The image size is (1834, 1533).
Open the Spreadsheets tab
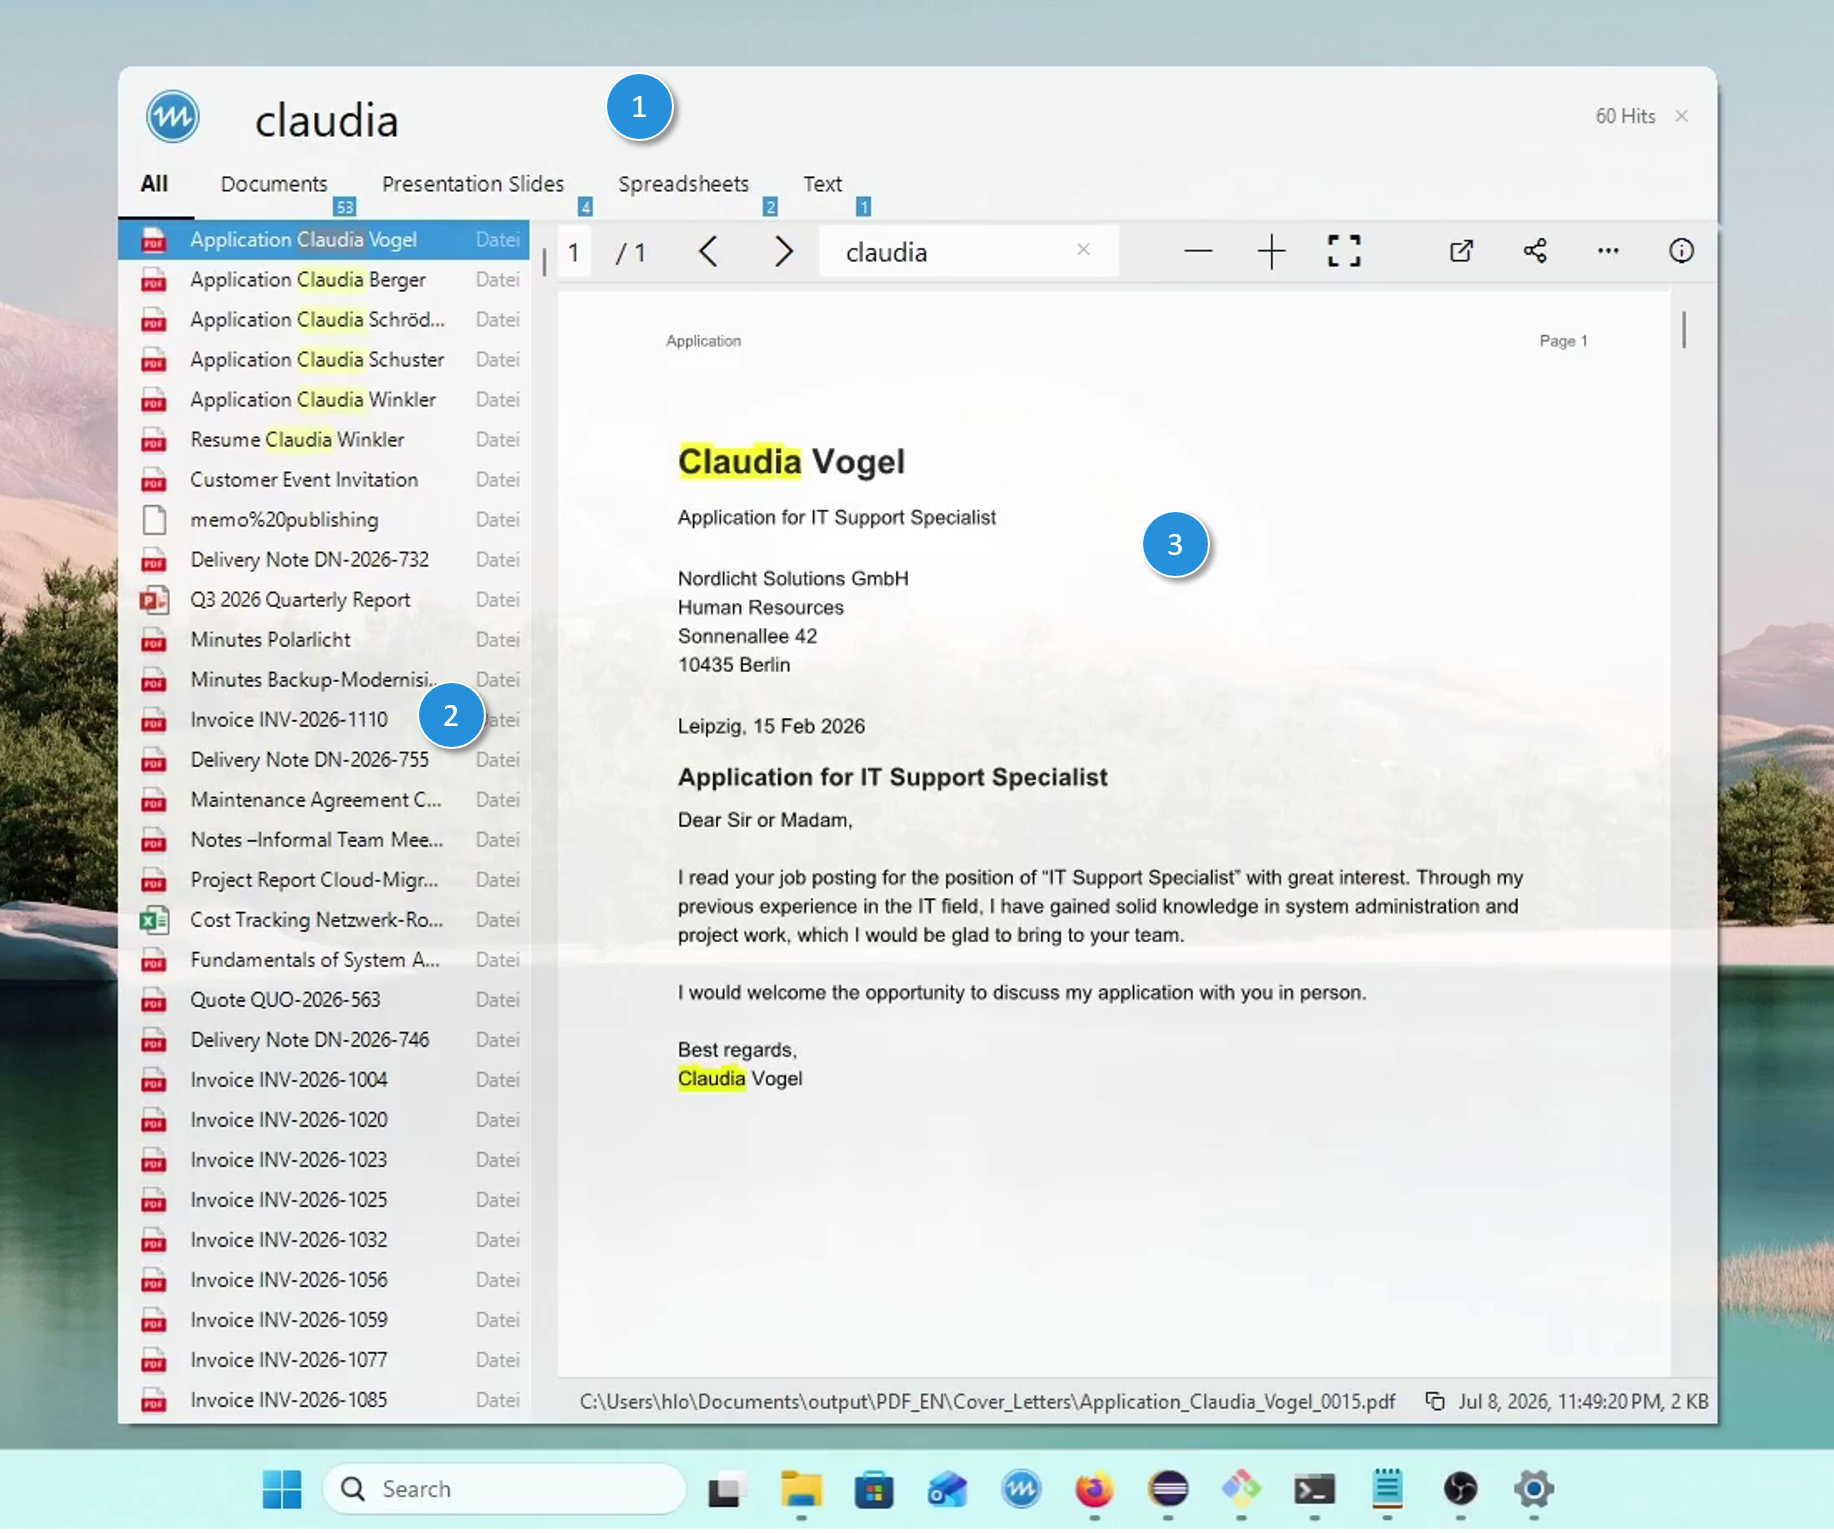coord(684,184)
